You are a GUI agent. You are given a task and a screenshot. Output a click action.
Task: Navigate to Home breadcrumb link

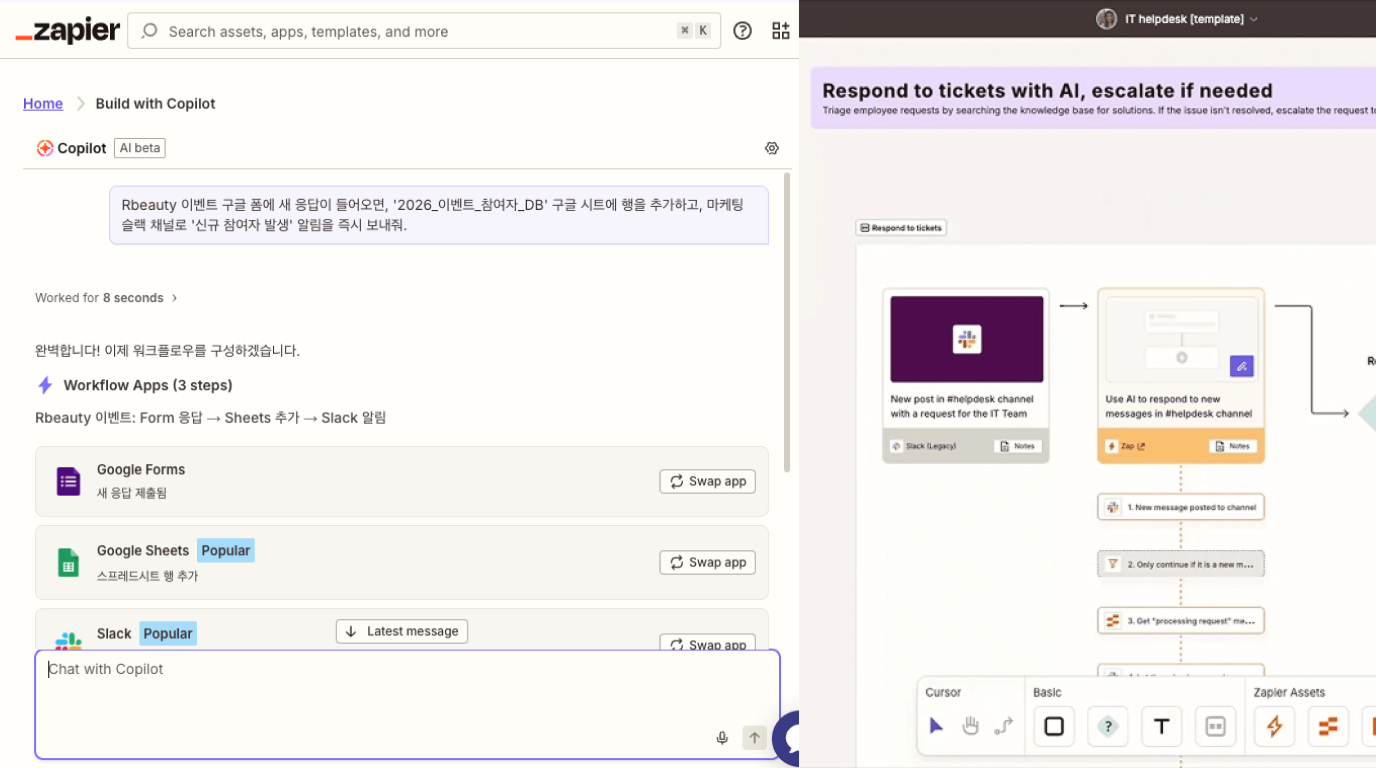(43, 103)
